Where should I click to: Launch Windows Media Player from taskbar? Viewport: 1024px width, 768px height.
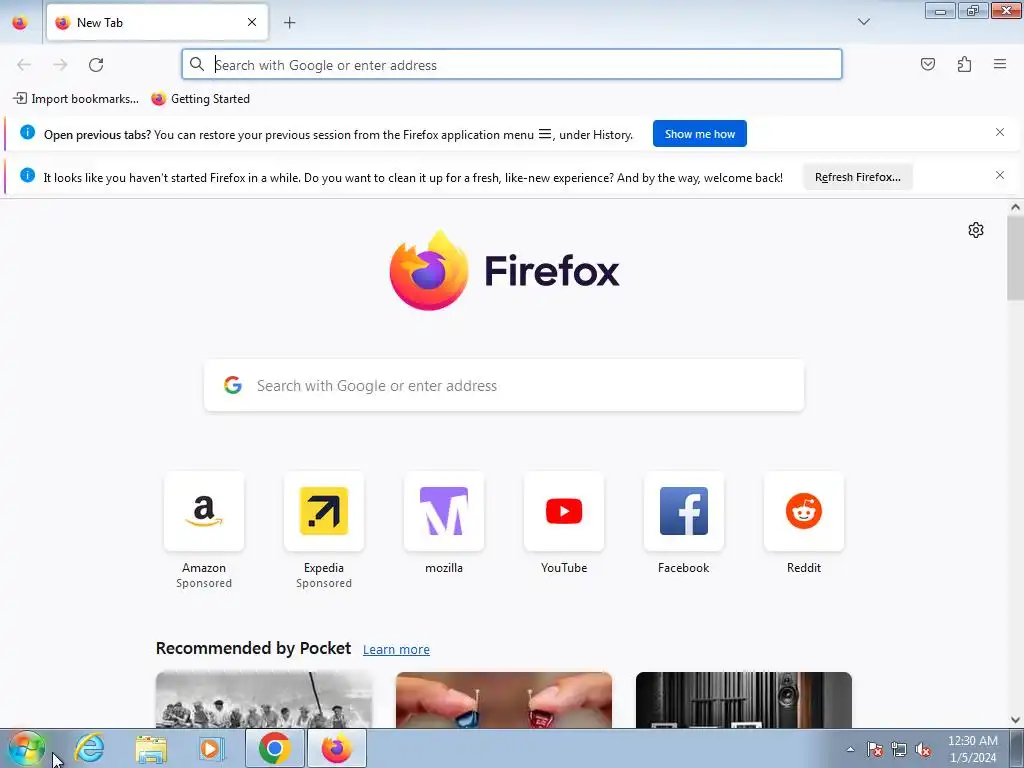click(x=212, y=748)
